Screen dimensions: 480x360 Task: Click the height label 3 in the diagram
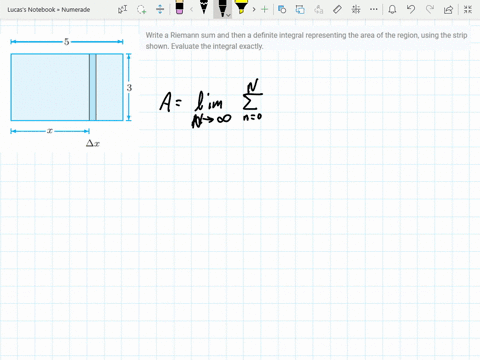pos(129,88)
